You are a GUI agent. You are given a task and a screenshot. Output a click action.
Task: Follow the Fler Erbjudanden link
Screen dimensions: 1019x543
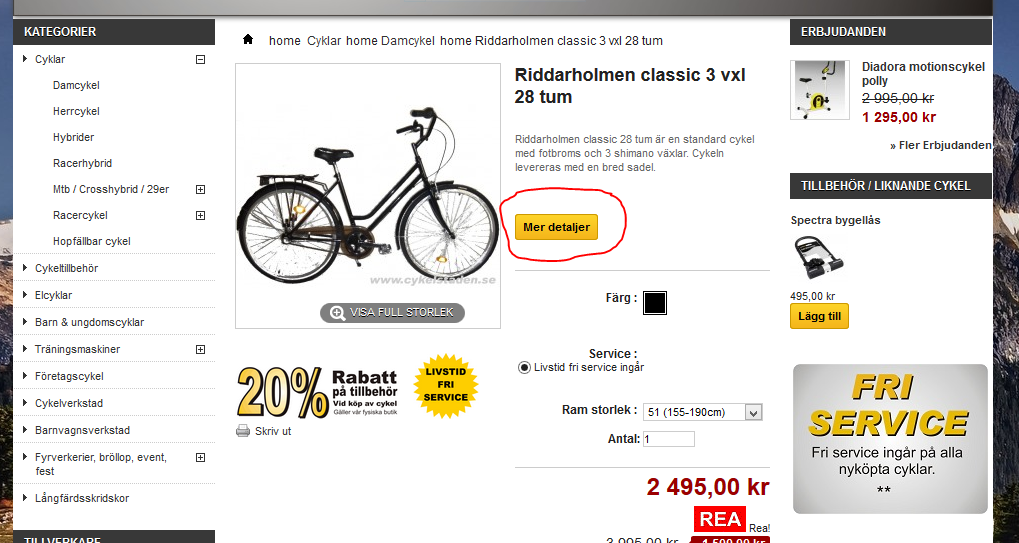click(x=940, y=145)
